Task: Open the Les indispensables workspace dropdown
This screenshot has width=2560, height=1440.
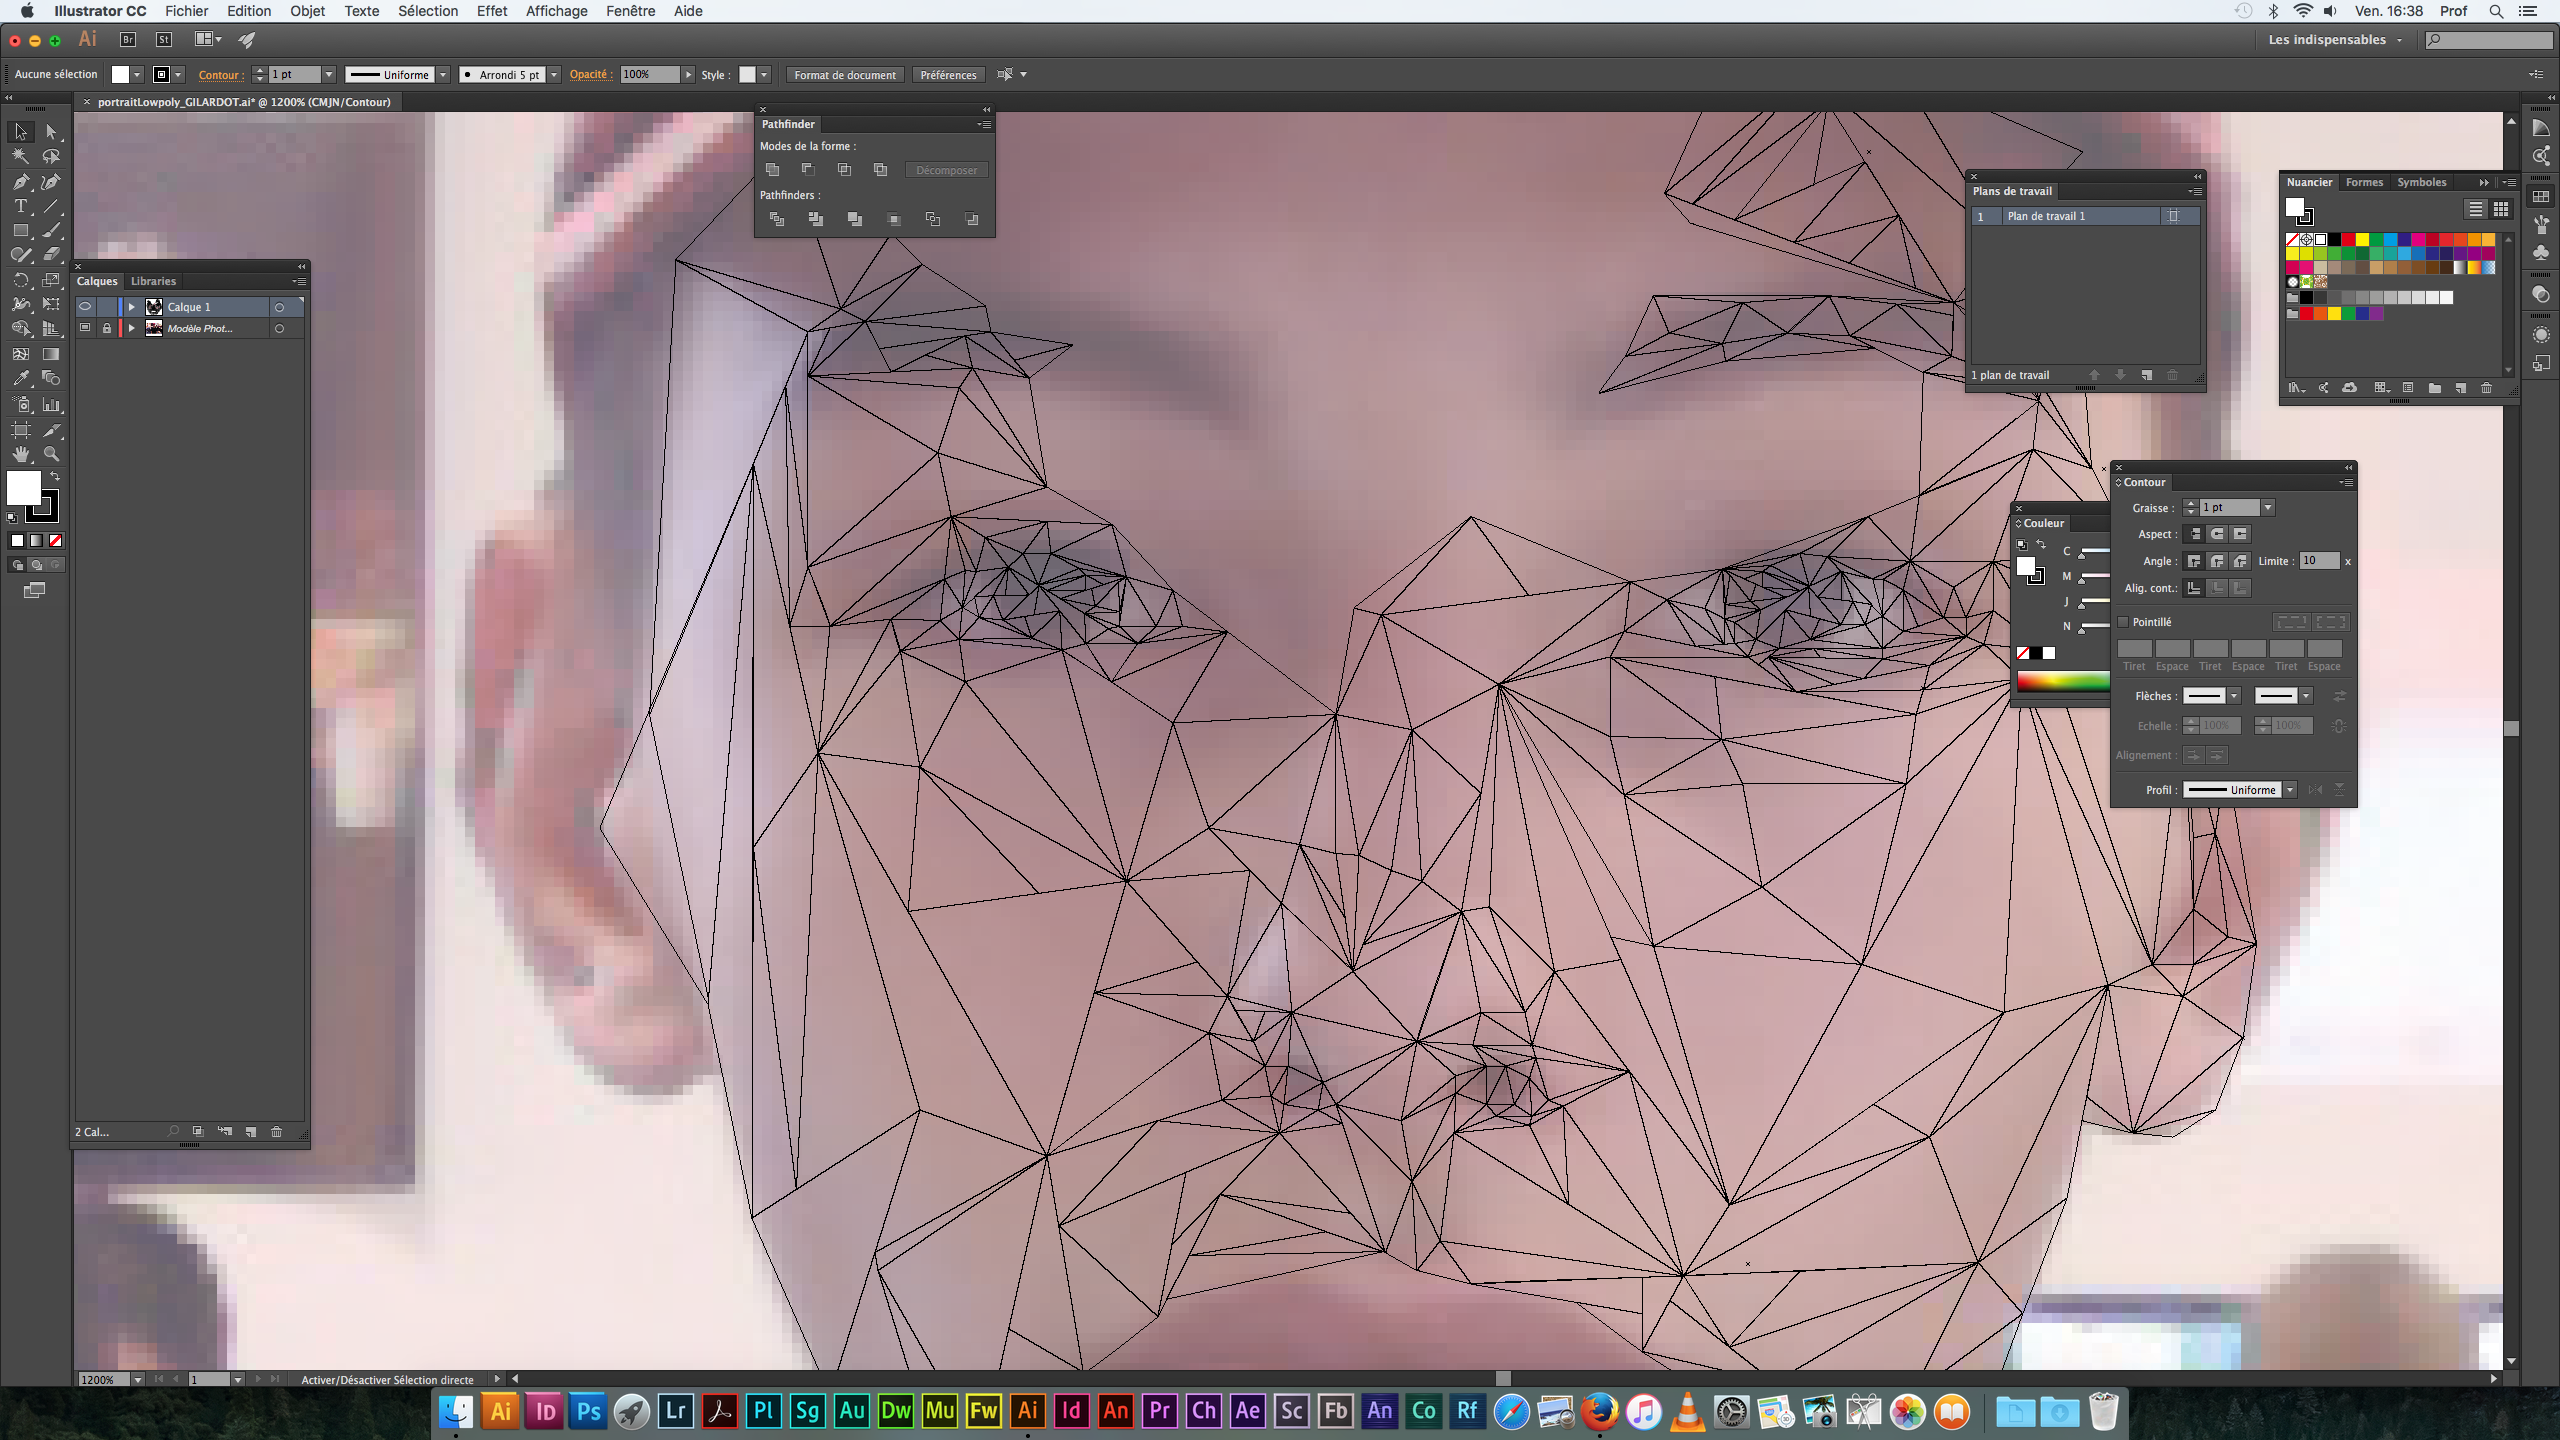Action: (x=2334, y=40)
